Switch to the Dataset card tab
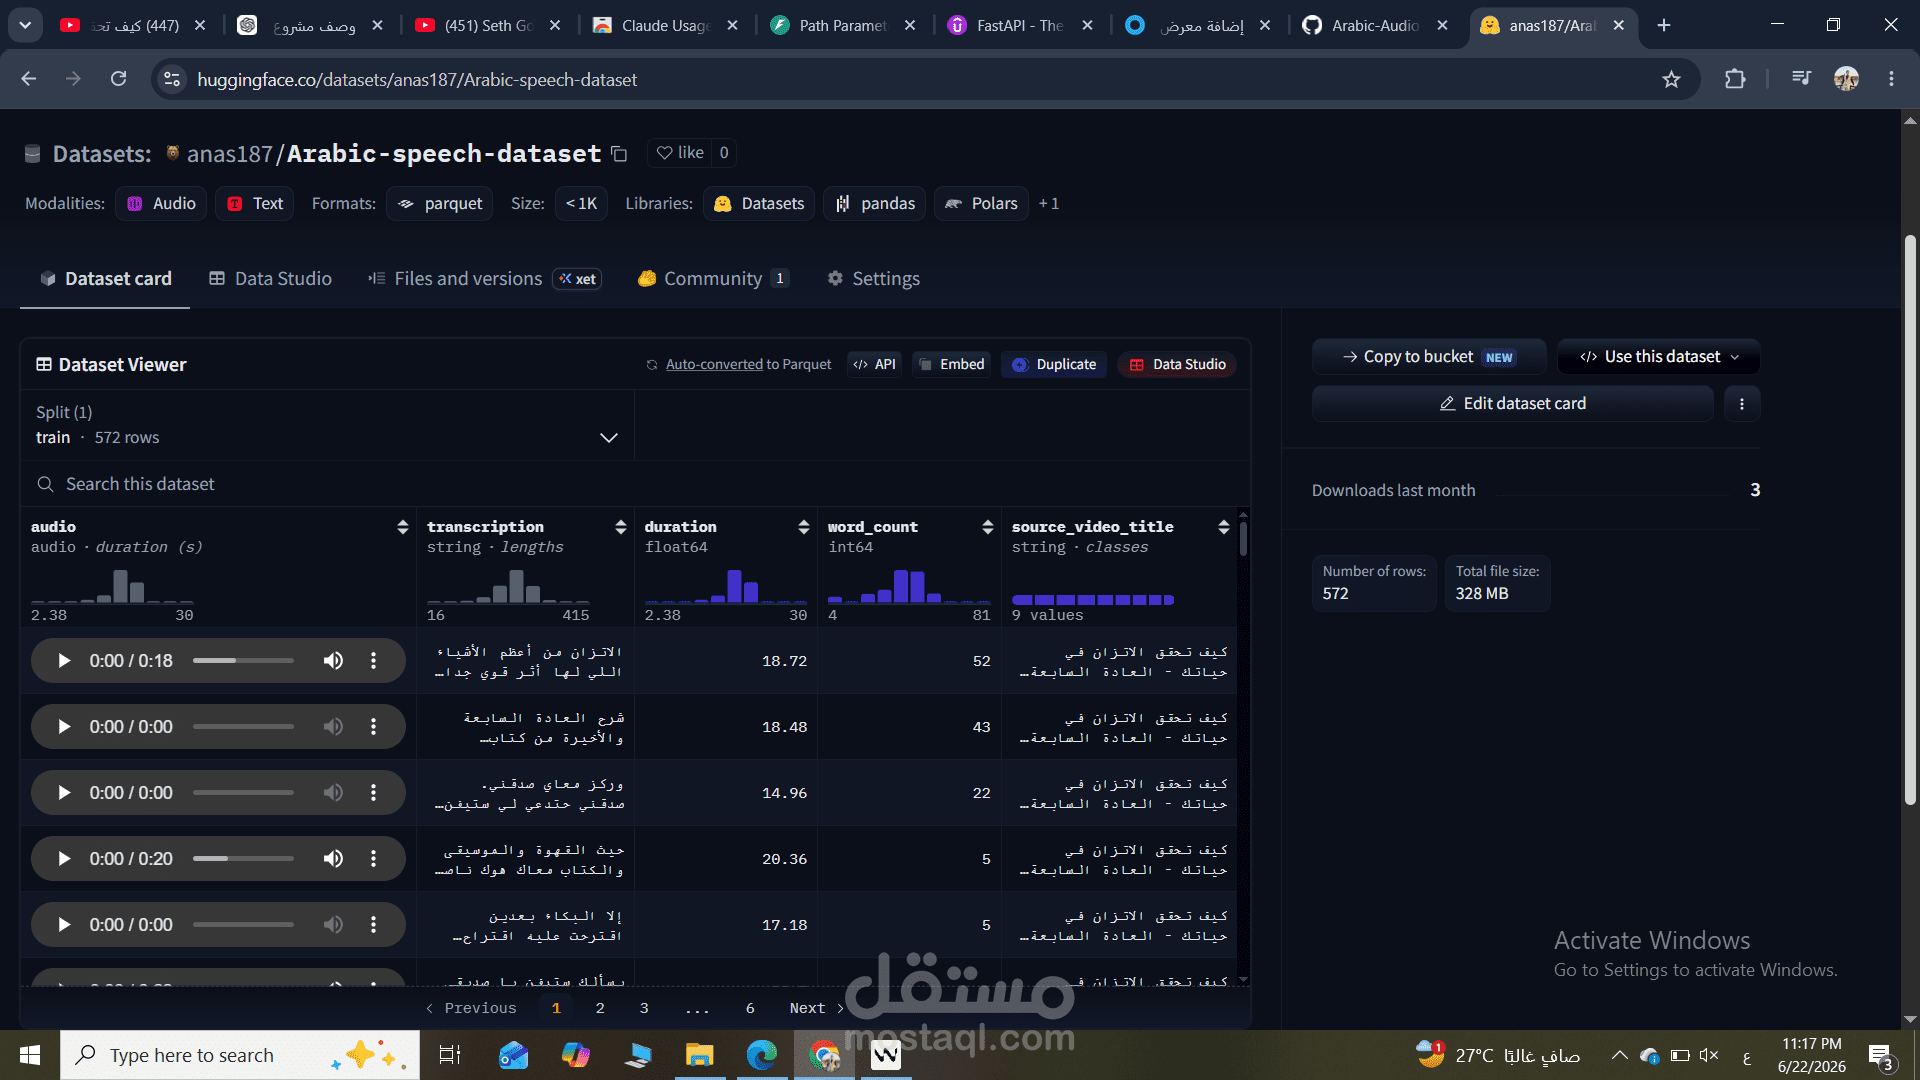The width and height of the screenshot is (1920, 1080). (105, 279)
